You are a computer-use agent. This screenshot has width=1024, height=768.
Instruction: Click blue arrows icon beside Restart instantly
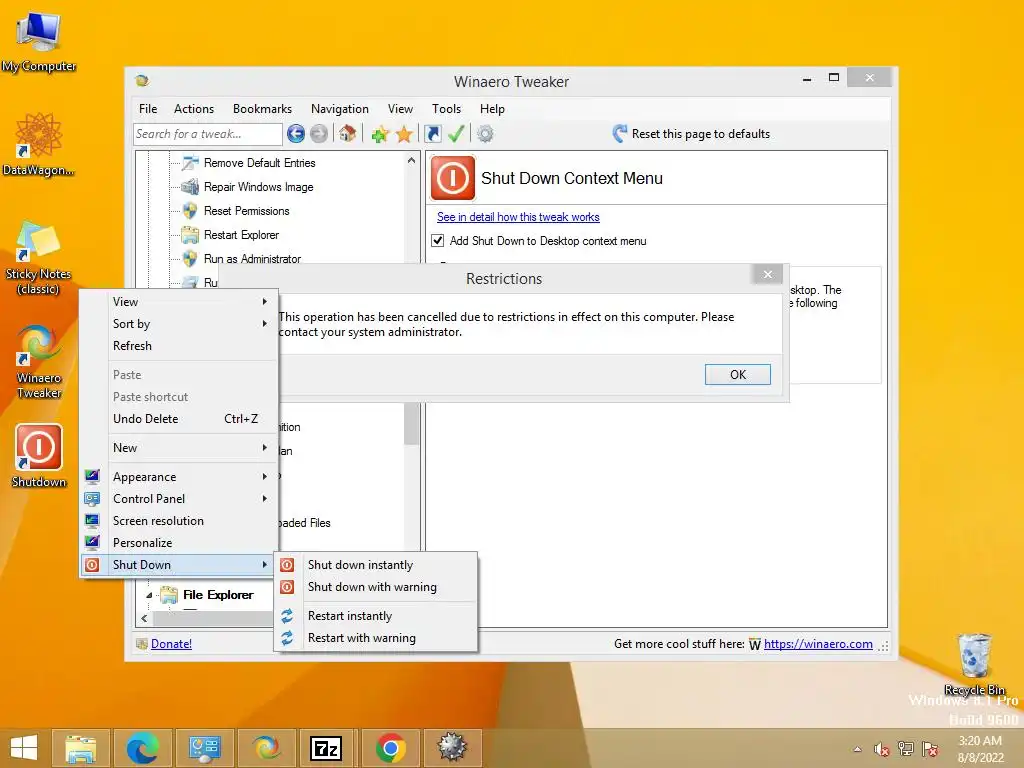point(287,616)
